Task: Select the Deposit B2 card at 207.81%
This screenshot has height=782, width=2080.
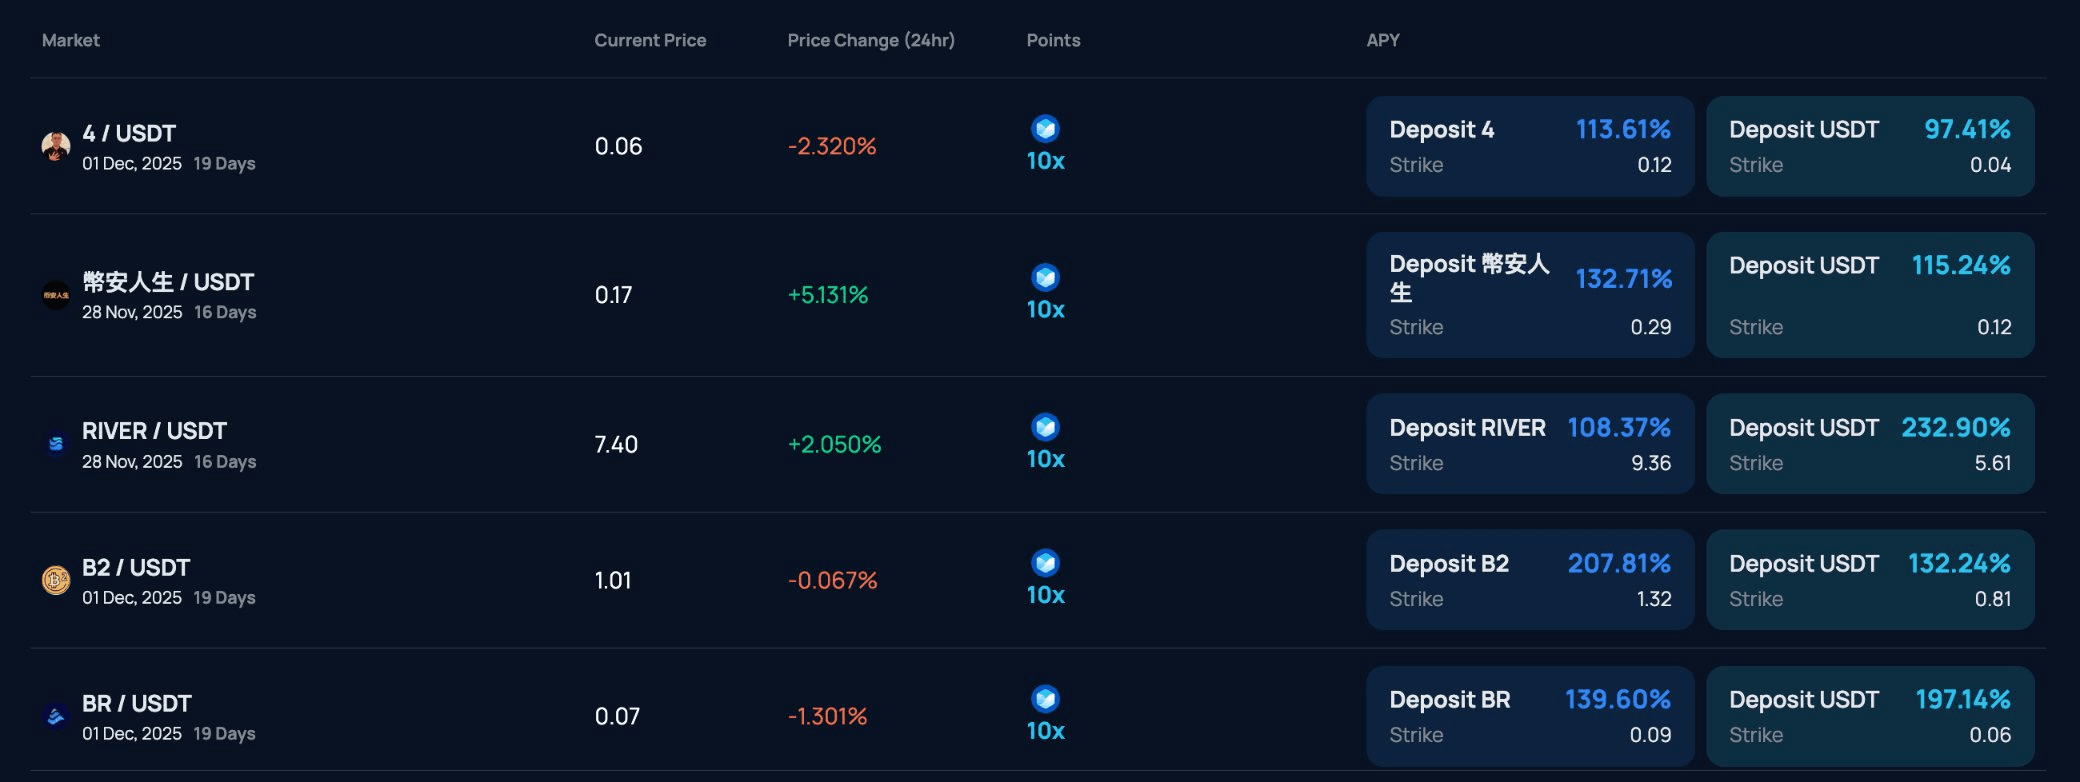Action: point(1530,580)
